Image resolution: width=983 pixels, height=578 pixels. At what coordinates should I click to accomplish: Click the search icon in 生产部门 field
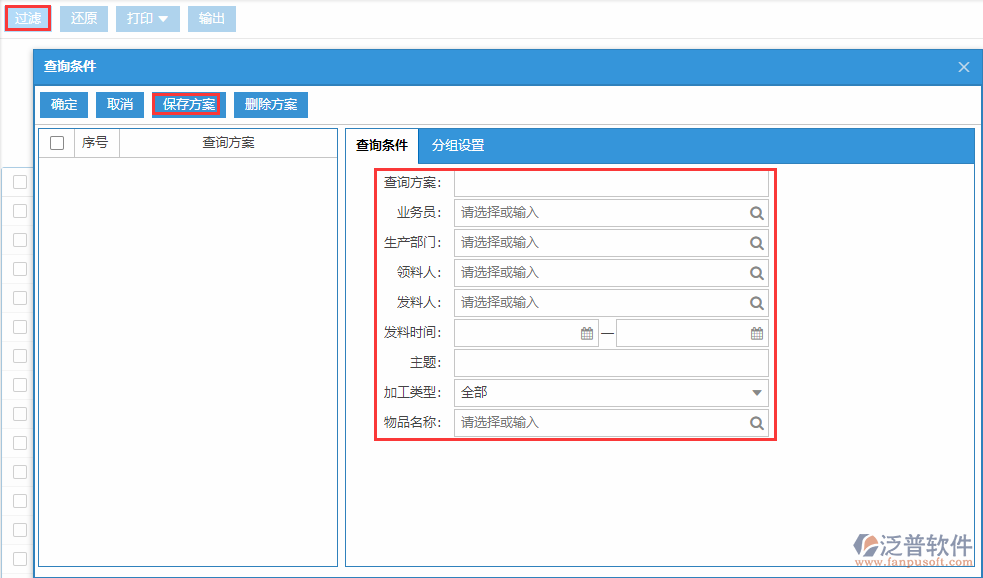pyautogui.click(x=757, y=243)
